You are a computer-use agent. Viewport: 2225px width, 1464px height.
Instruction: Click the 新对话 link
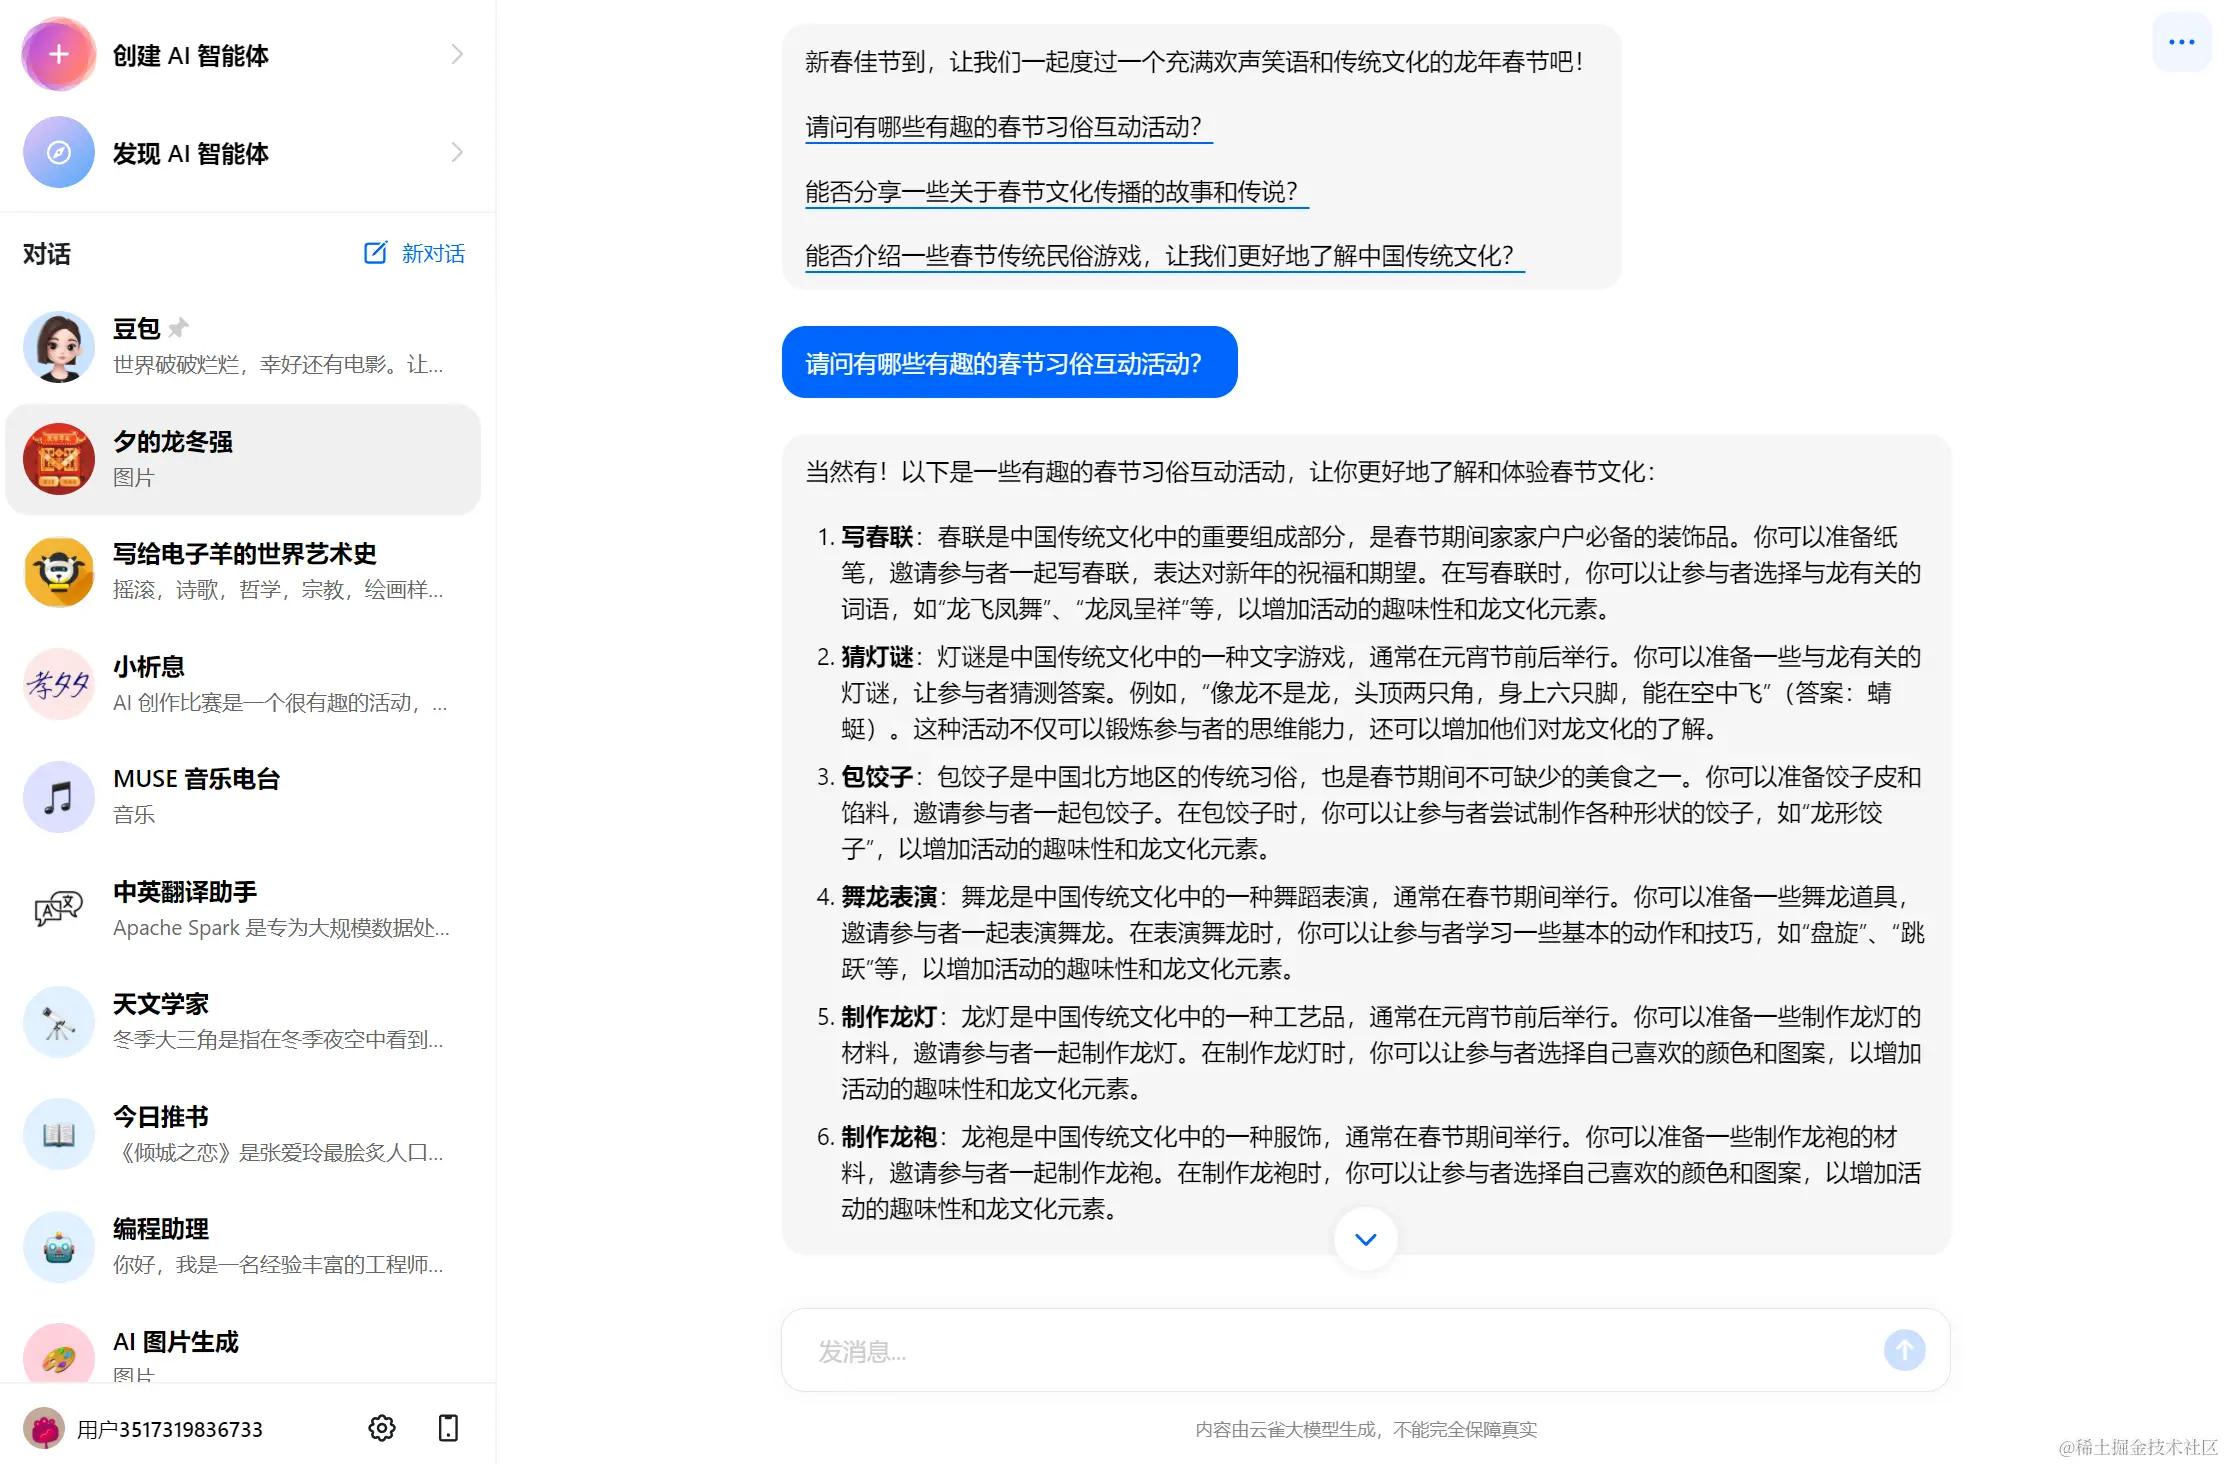point(433,254)
